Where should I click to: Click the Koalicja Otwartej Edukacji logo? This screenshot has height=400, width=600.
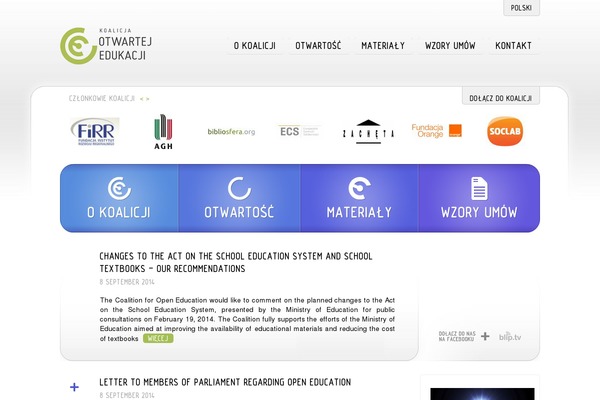pos(106,46)
